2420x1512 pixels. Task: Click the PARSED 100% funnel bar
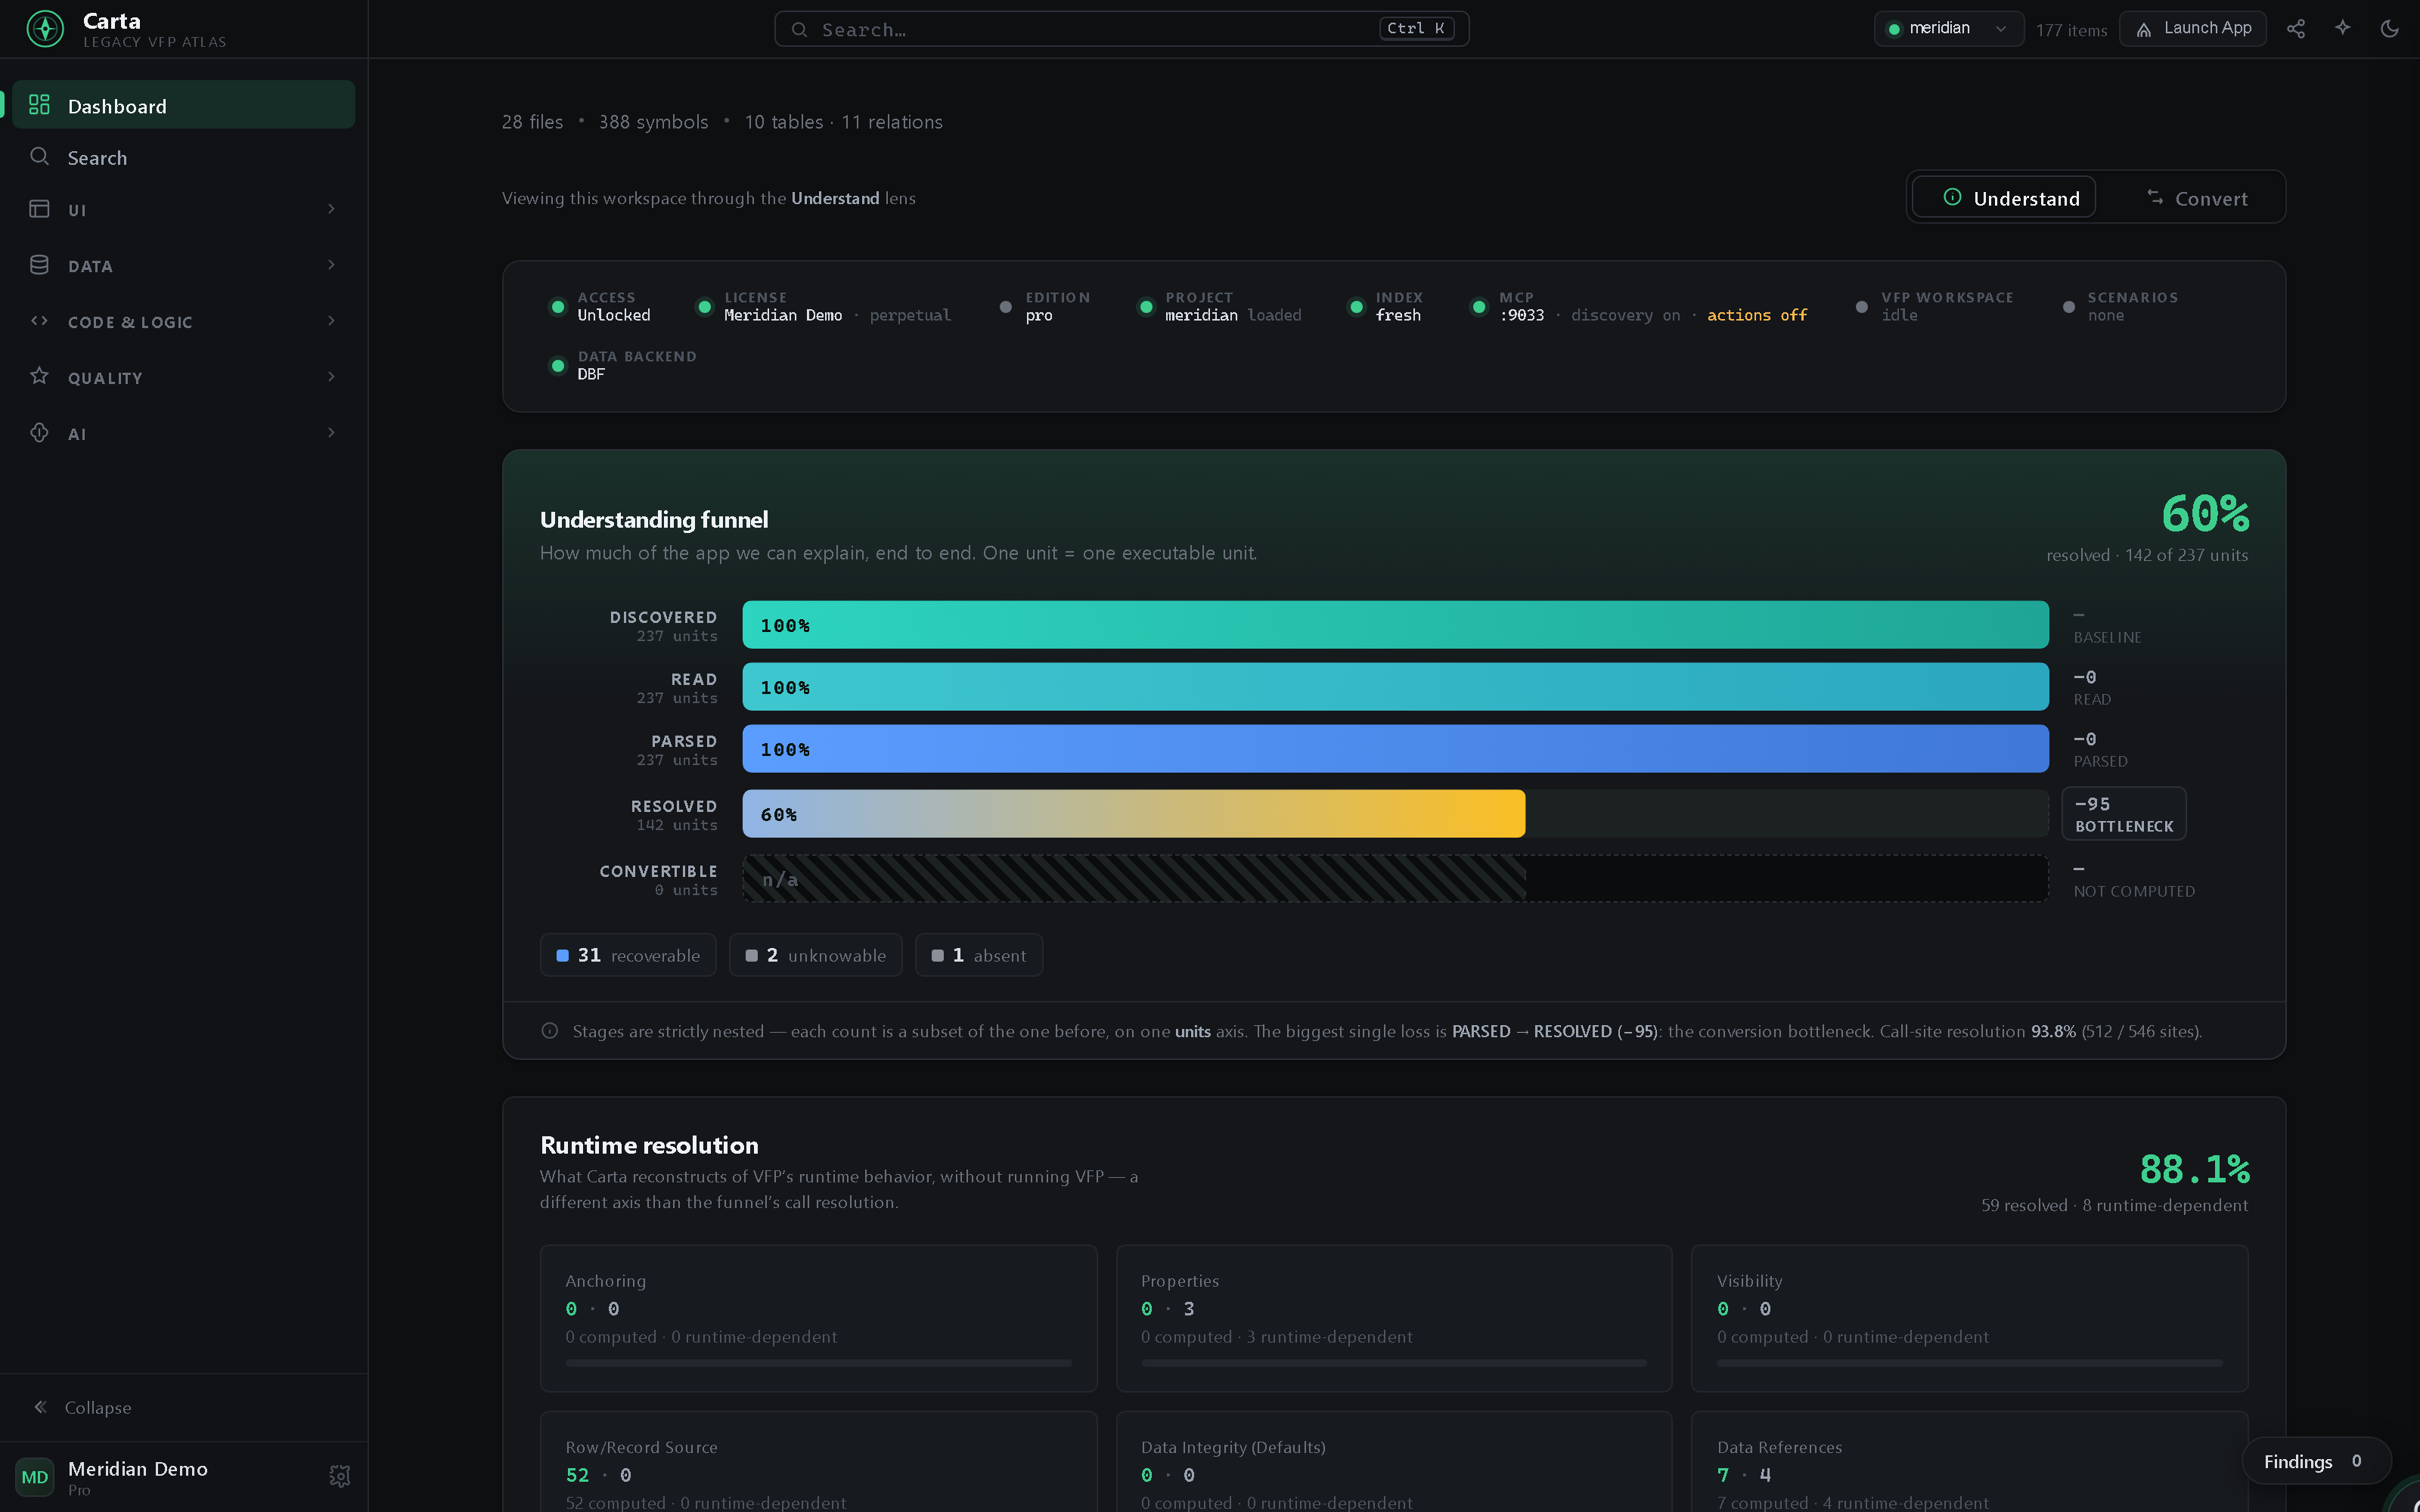(x=1395, y=749)
